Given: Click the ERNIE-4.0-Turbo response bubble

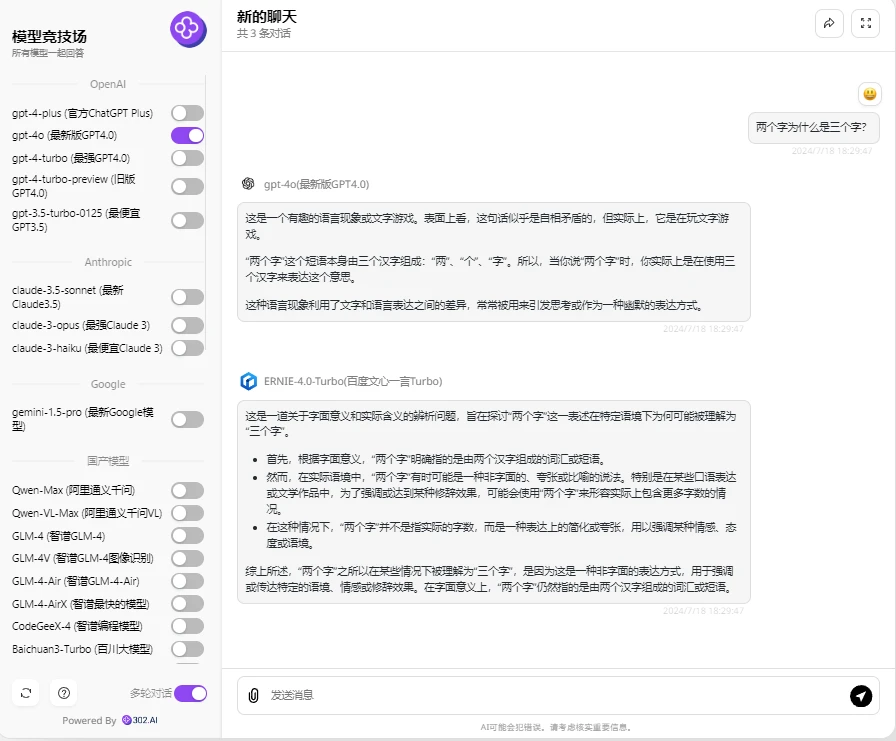Looking at the screenshot, I should click(x=494, y=502).
